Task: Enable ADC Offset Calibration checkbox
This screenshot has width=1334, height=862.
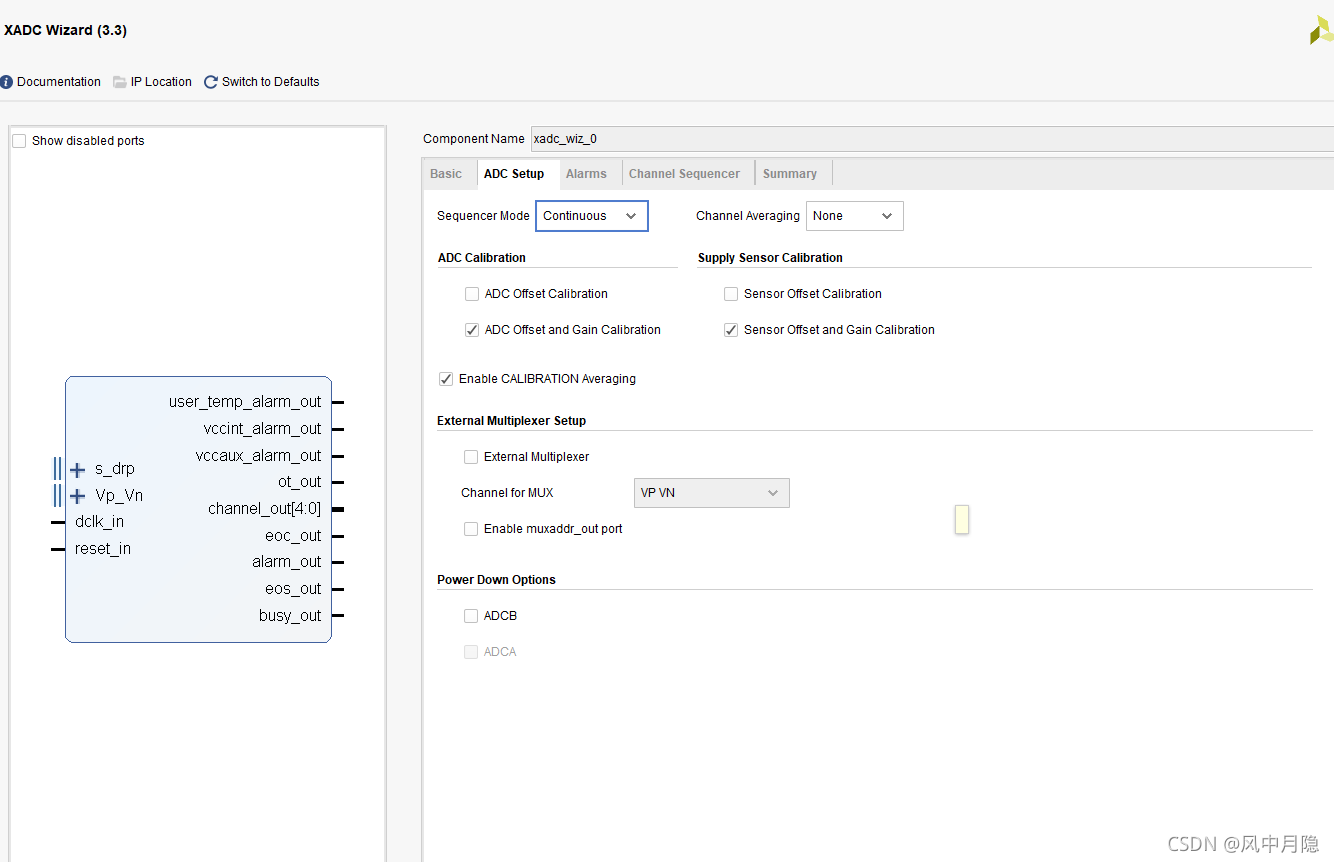Action: (x=472, y=294)
